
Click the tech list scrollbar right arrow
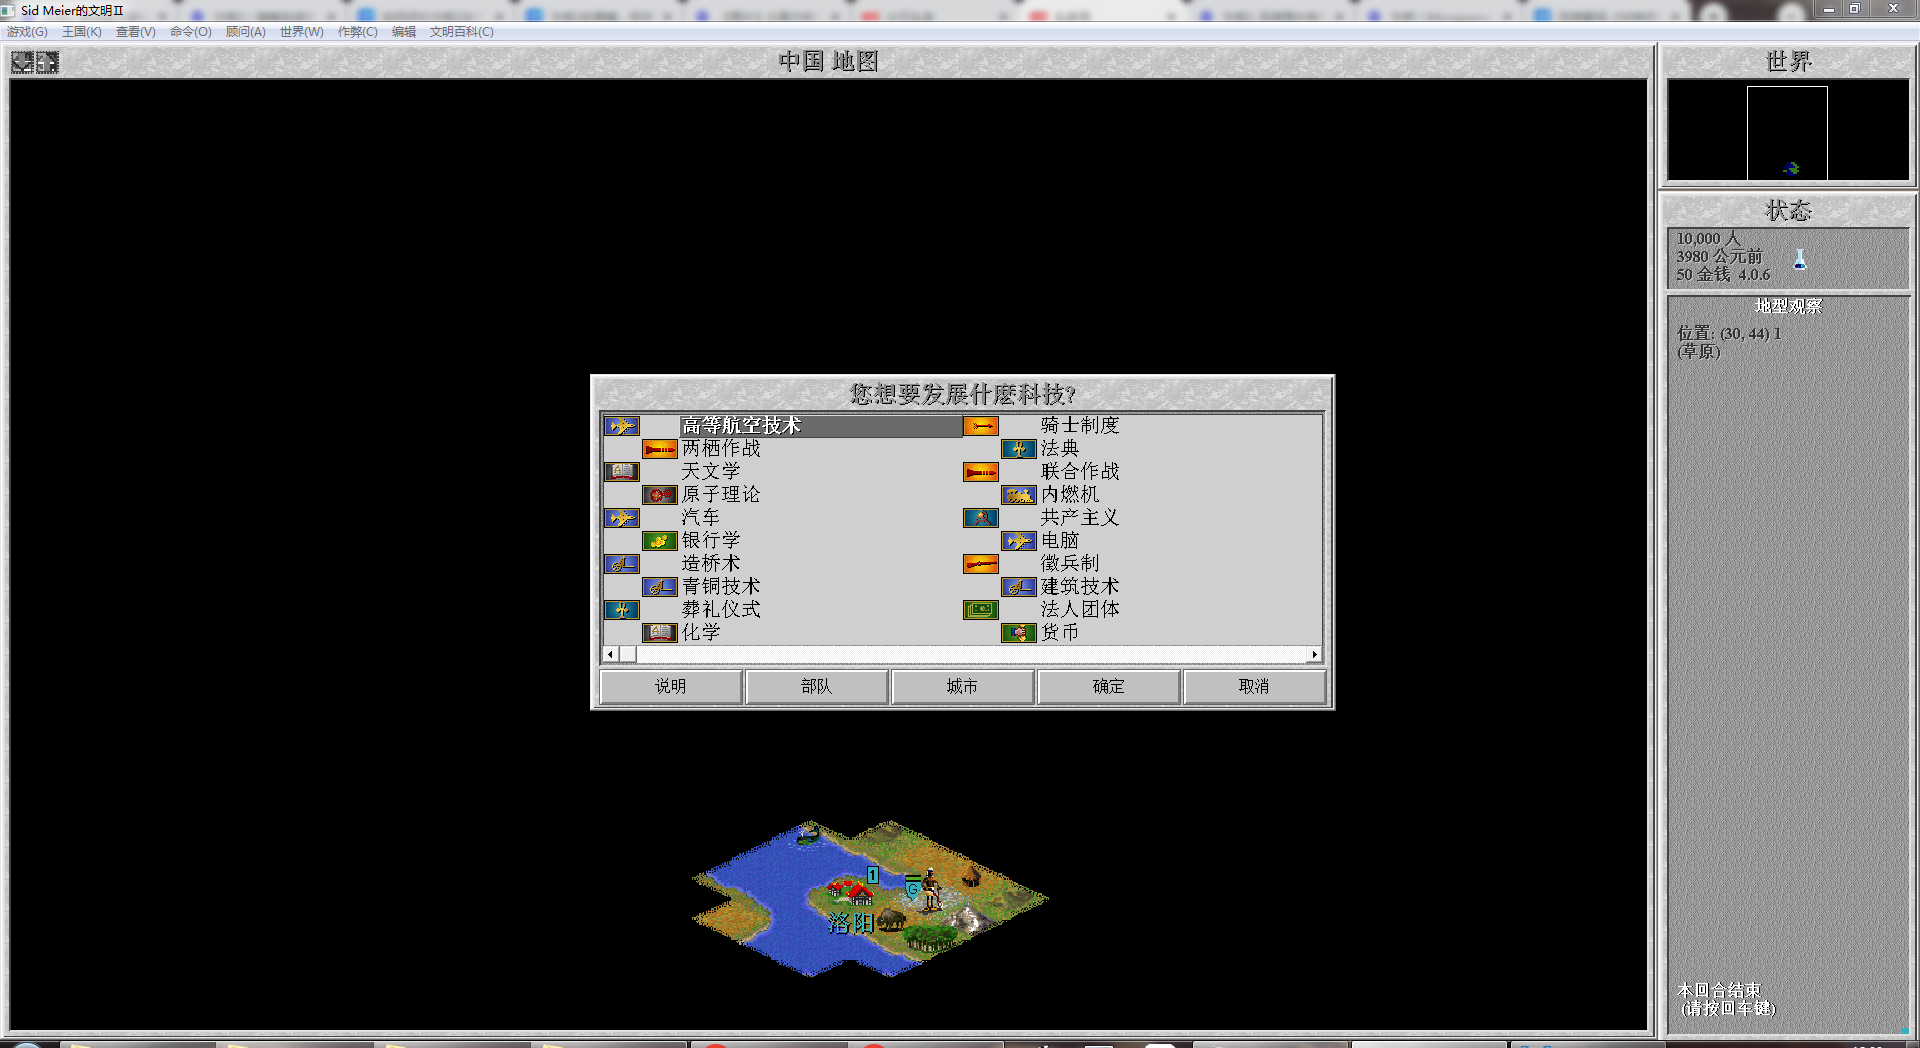(x=1314, y=655)
